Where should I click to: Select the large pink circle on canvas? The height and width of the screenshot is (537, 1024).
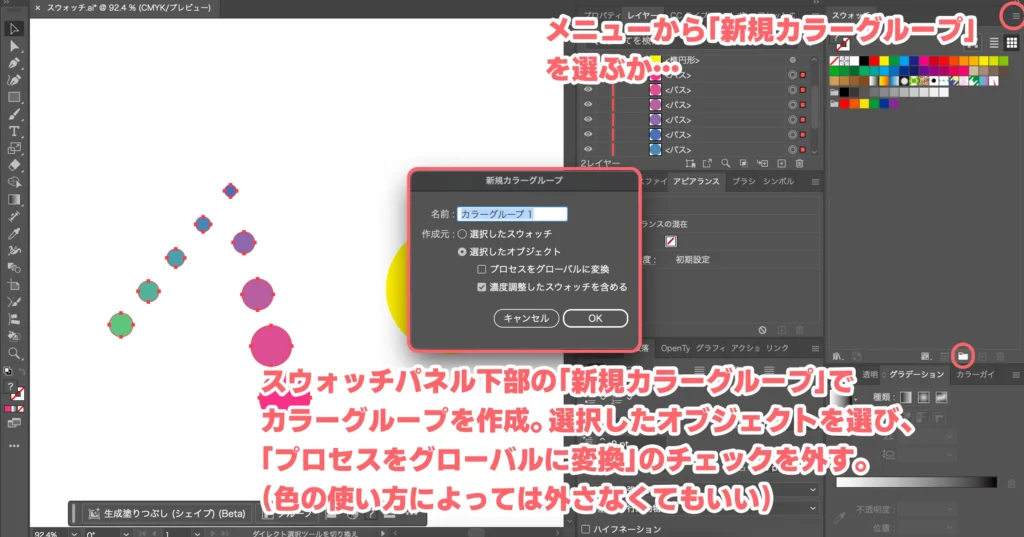click(271, 346)
